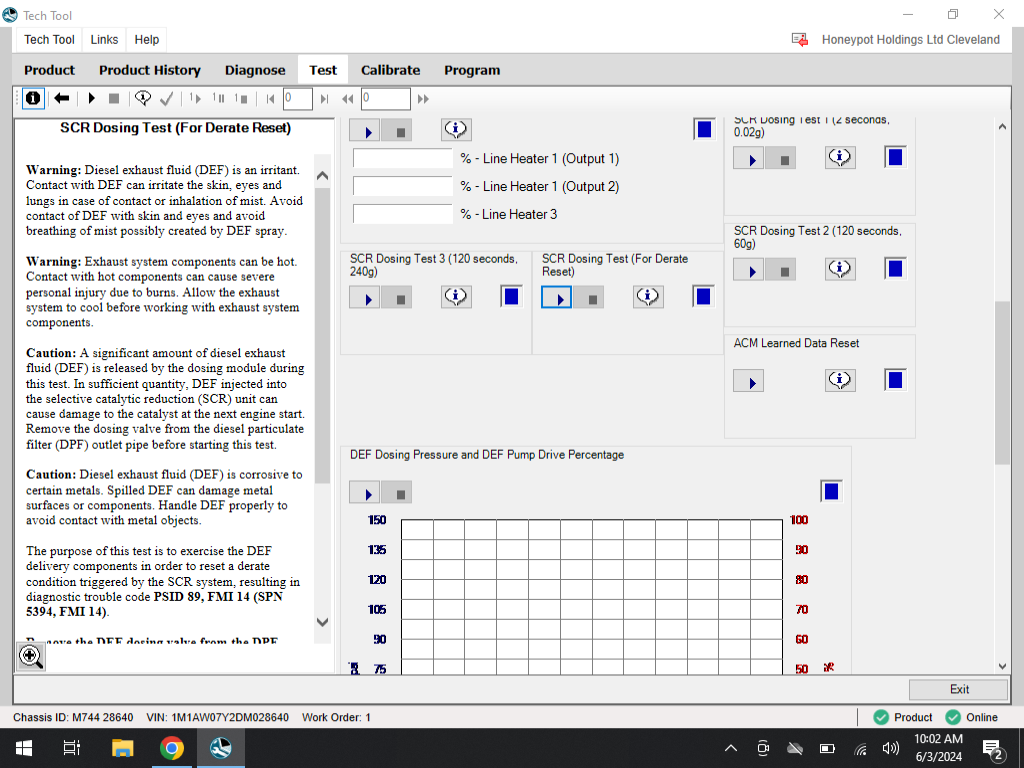The width and height of the screenshot is (1024, 768).
Task: Open info for the Line Heater test
Action: (456, 129)
